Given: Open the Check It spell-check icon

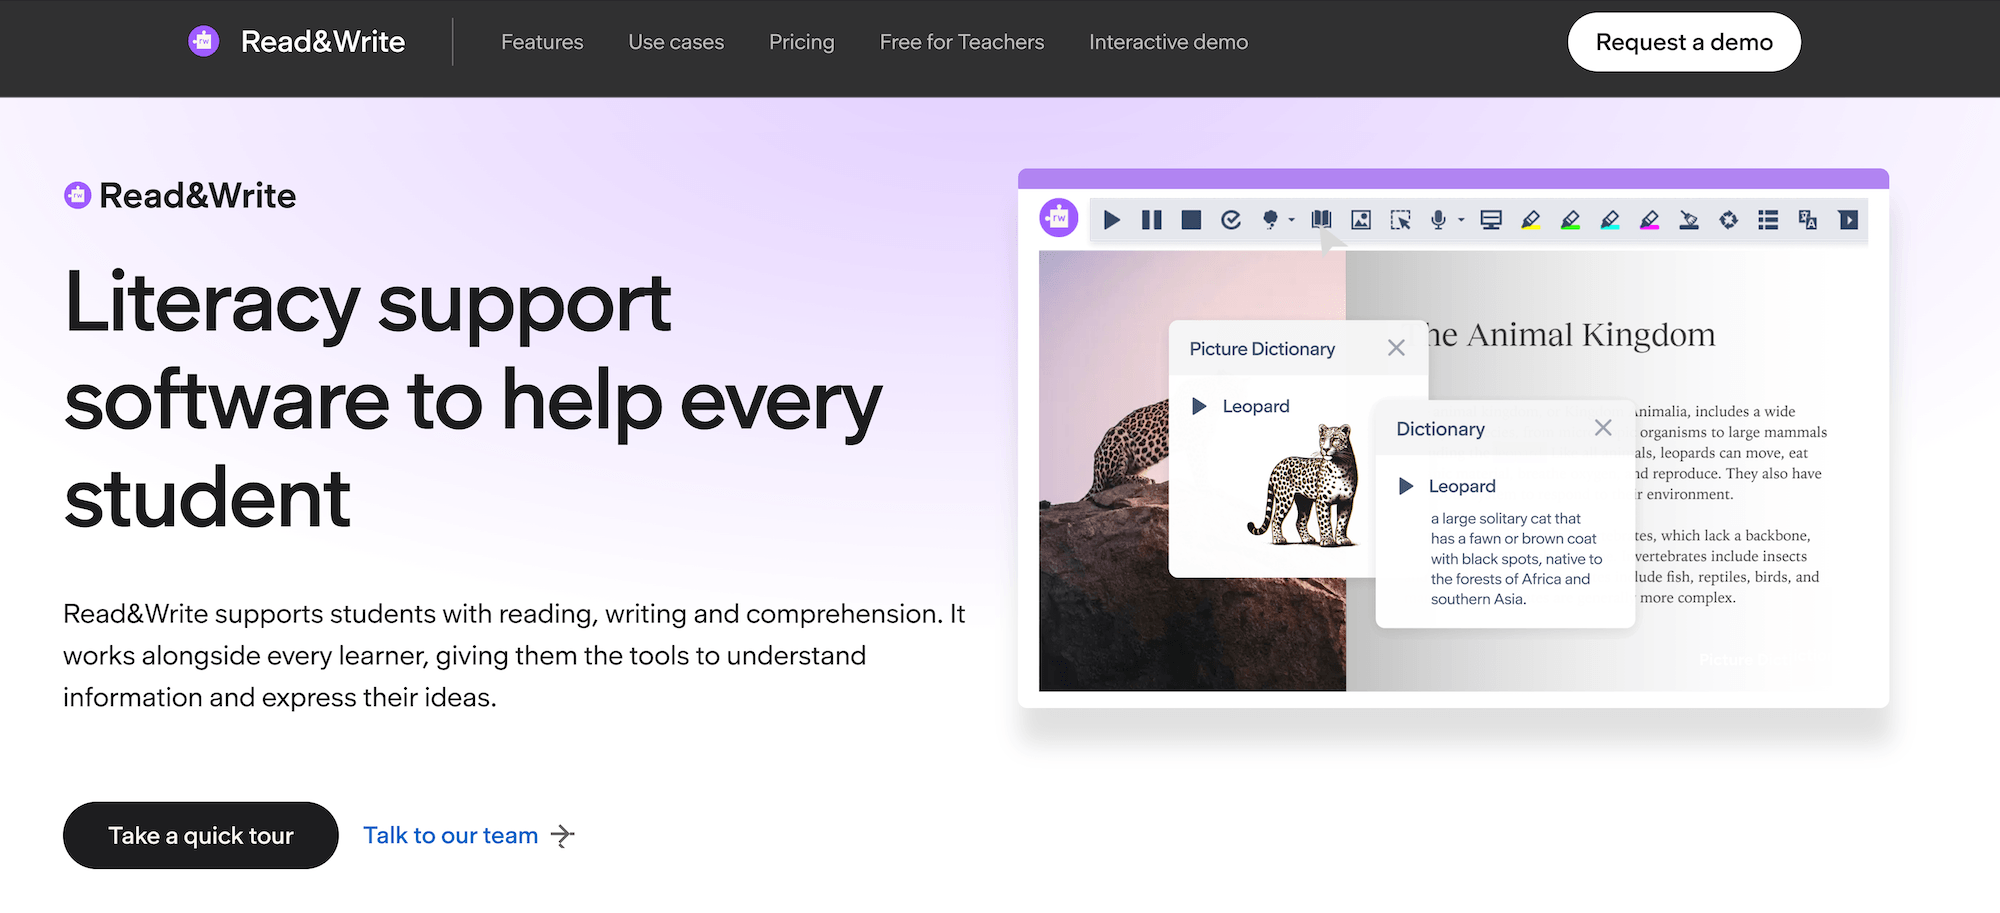Looking at the screenshot, I should click(x=1231, y=220).
